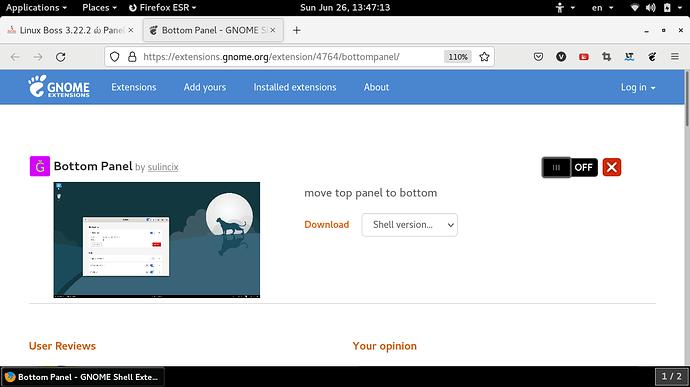This screenshot has width=690, height=387.
Task: Close the Bottom Panel tab
Action: click(x=273, y=30)
